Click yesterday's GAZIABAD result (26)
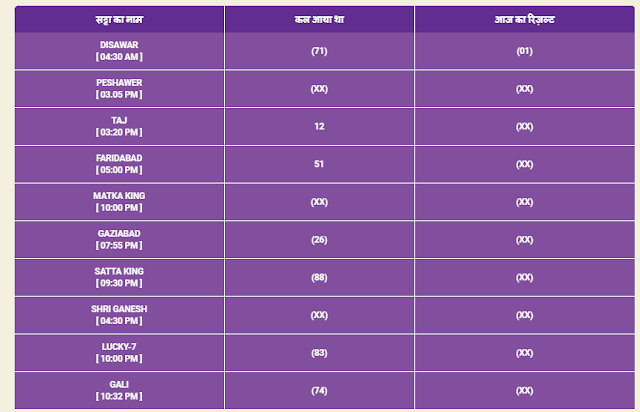The width and height of the screenshot is (640, 412). point(319,240)
